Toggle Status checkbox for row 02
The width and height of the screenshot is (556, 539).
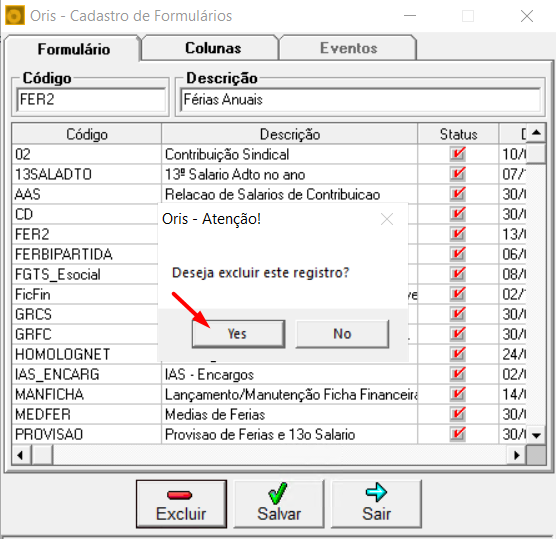point(457,154)
